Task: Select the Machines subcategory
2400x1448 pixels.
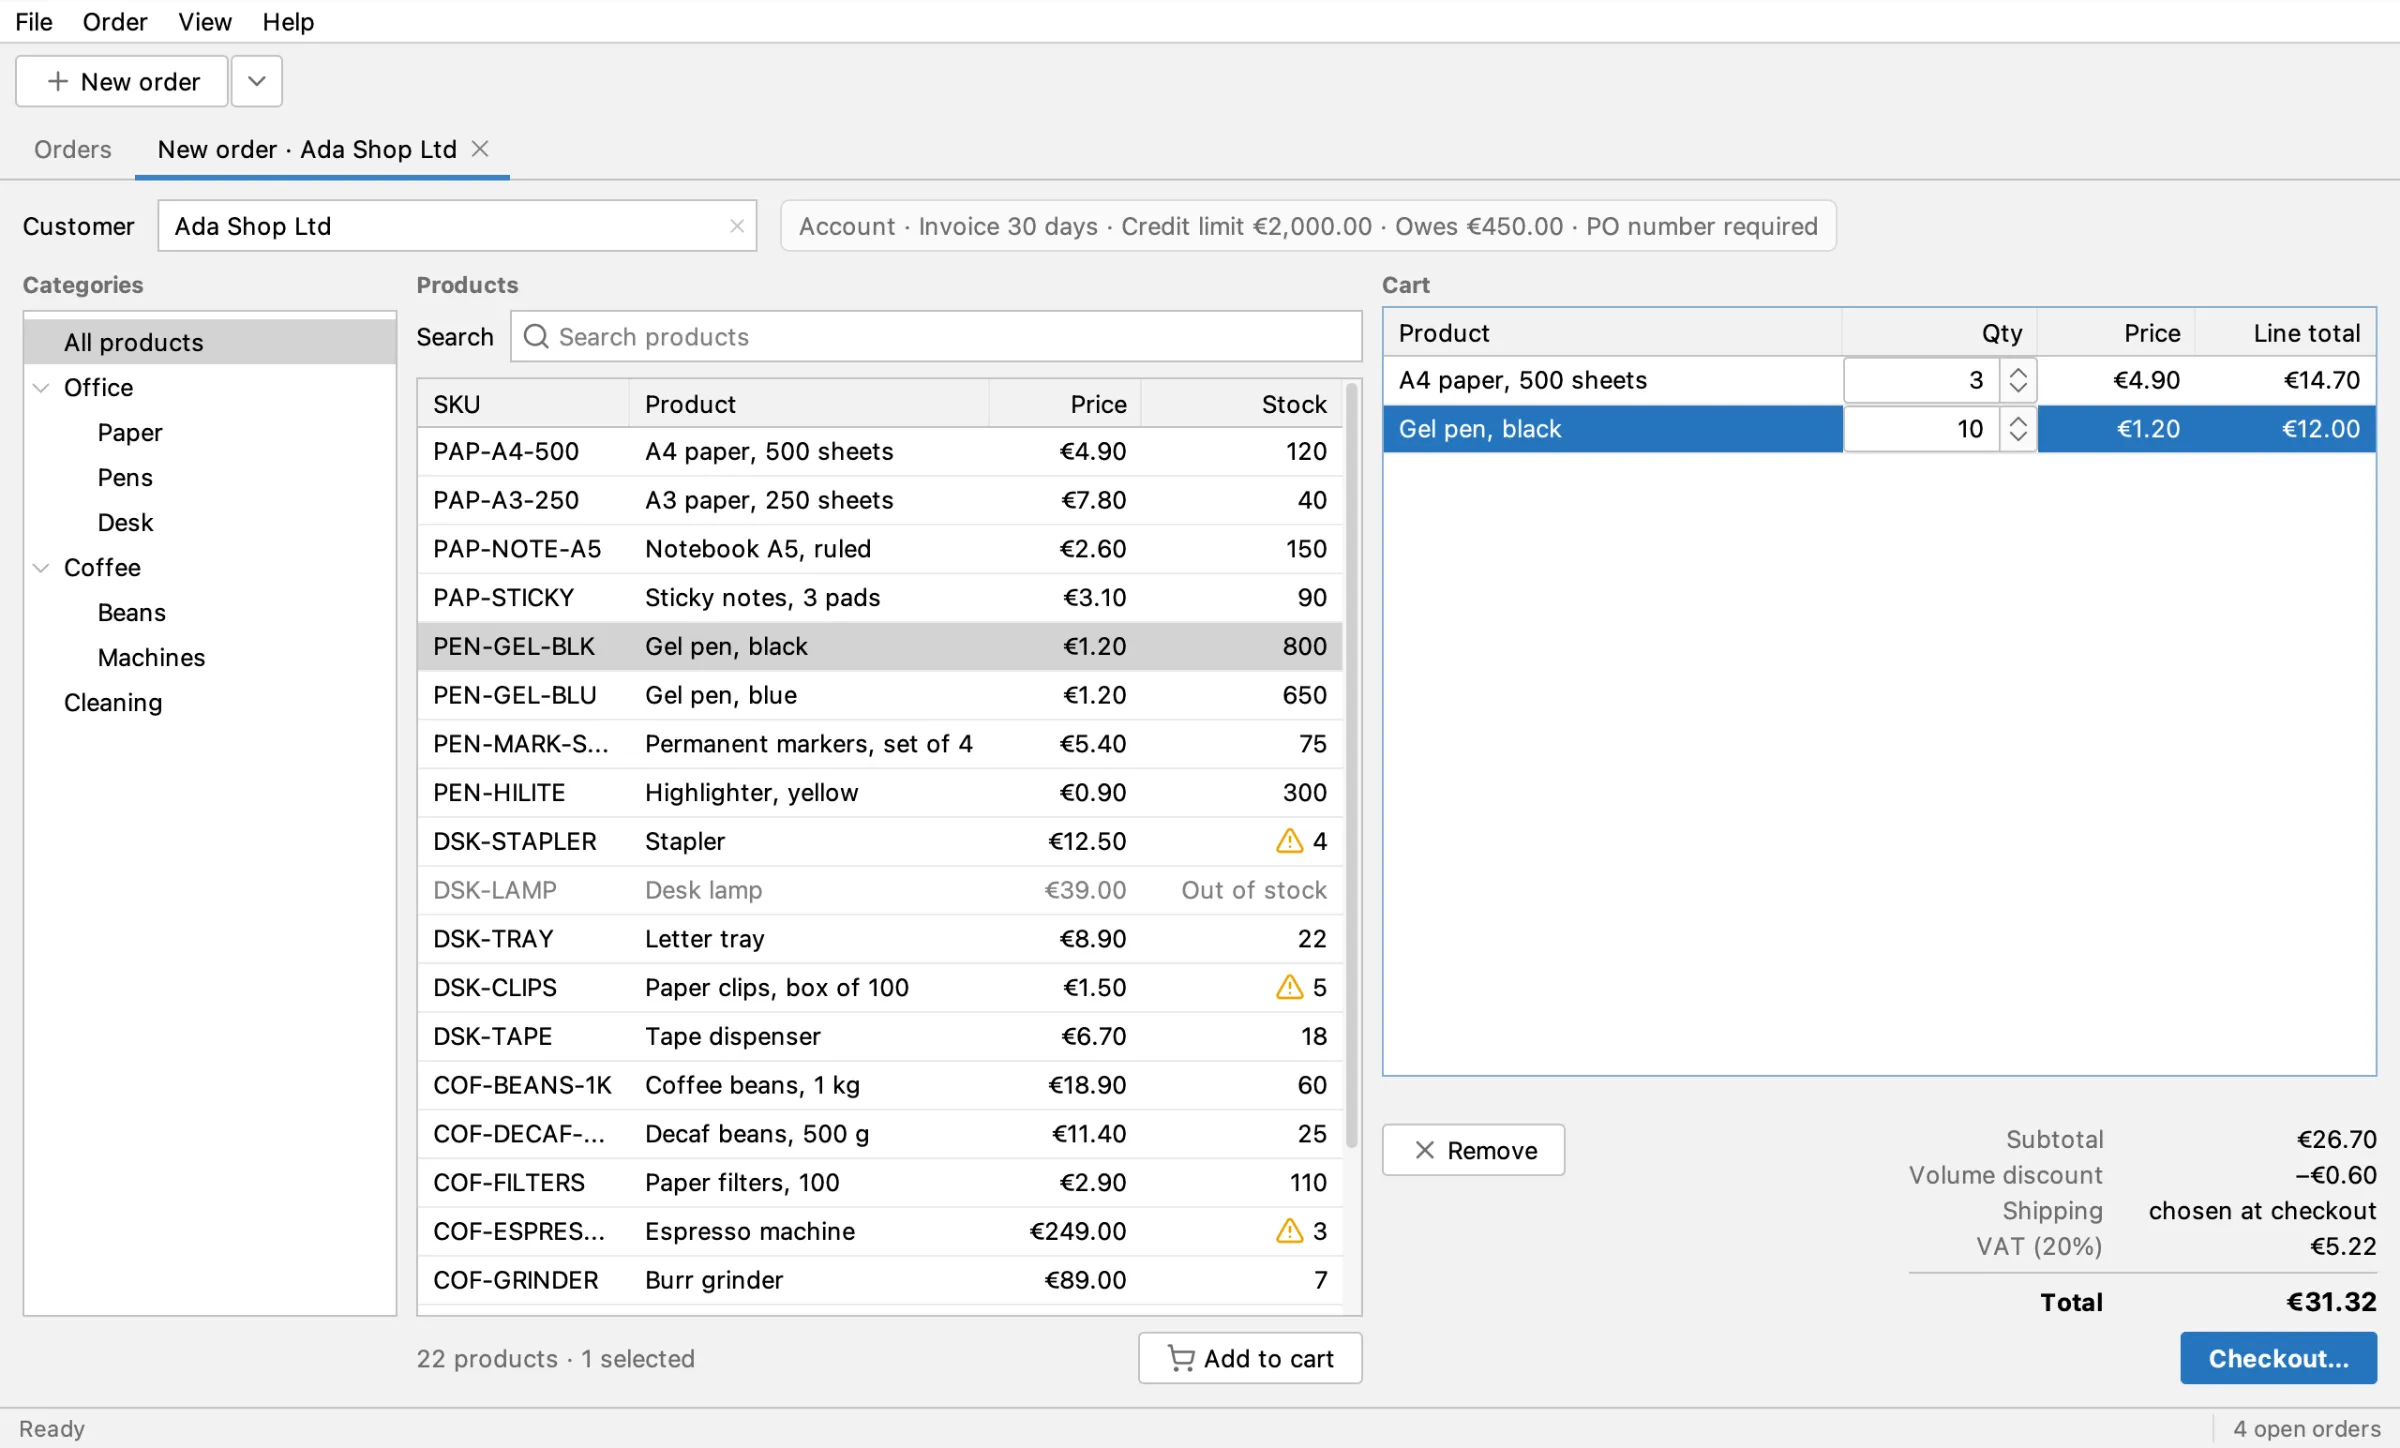Action: click(151, 657)
